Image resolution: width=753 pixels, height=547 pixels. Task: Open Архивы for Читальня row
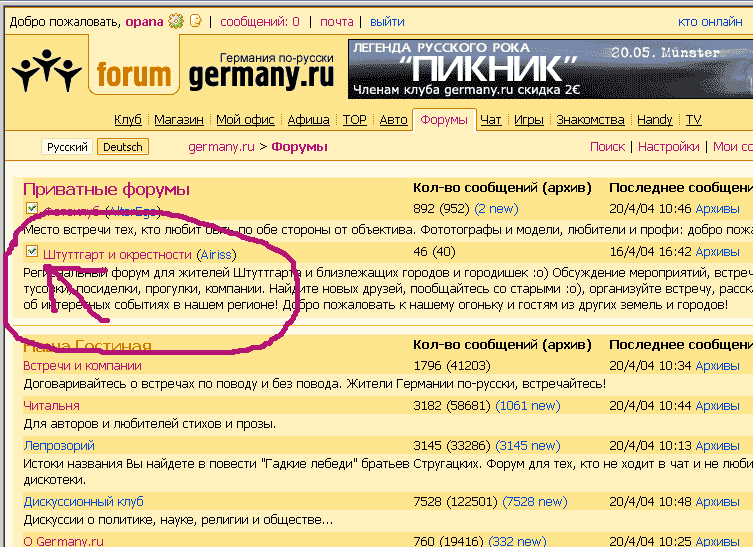(x=717, y=406)
